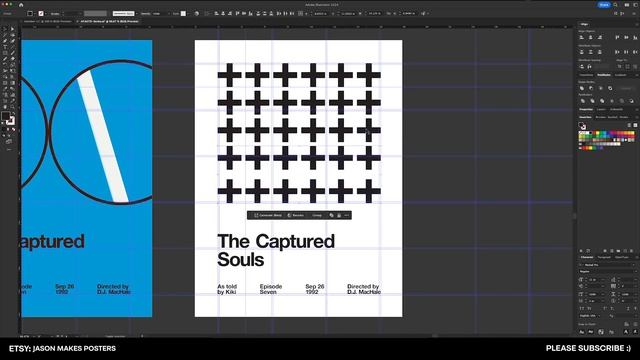The width and height of the screenshot is (640, 360).
Task: Select the Pen tool
Action: click(5, 41)
